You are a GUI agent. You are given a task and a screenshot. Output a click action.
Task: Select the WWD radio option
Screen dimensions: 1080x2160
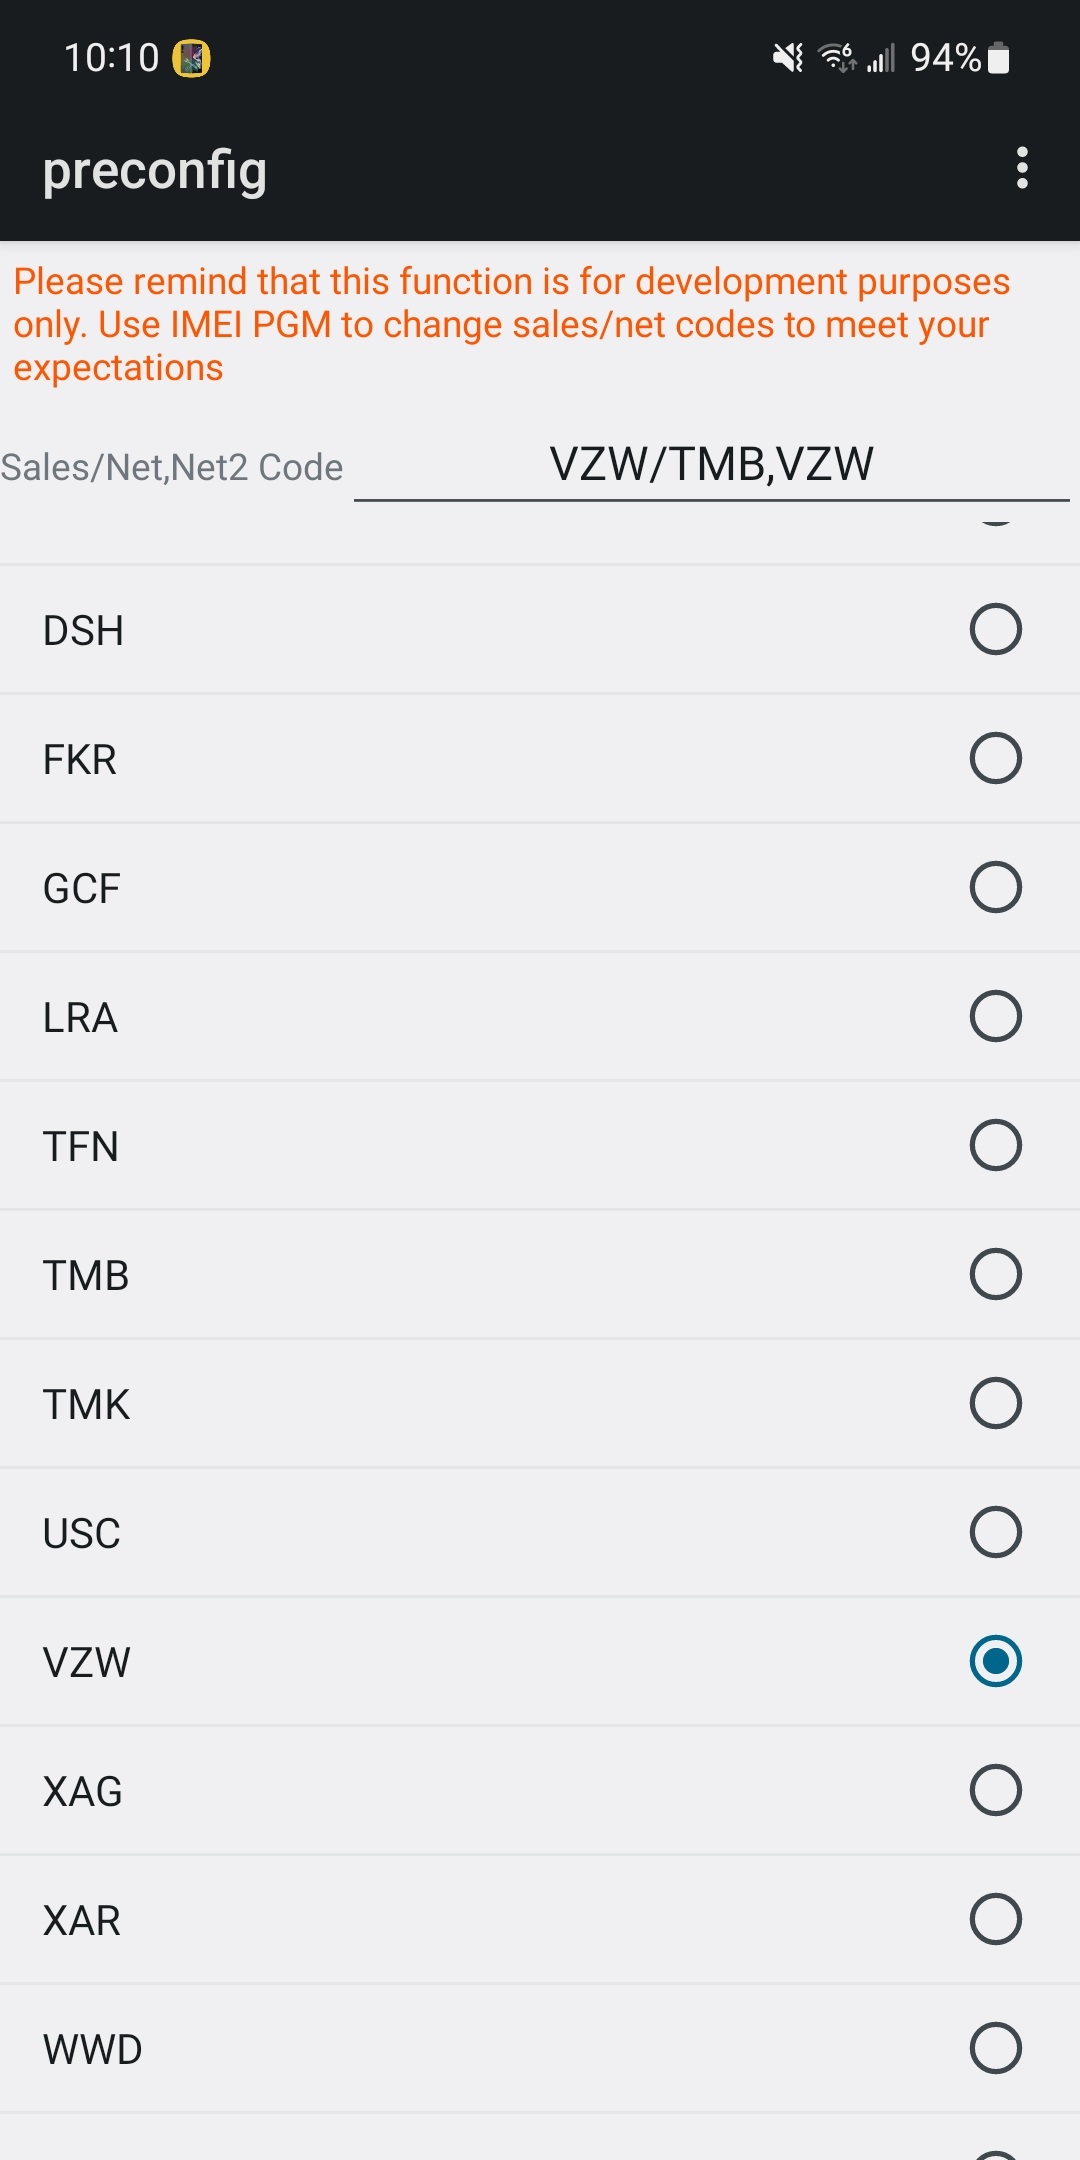click(995, 2048)
